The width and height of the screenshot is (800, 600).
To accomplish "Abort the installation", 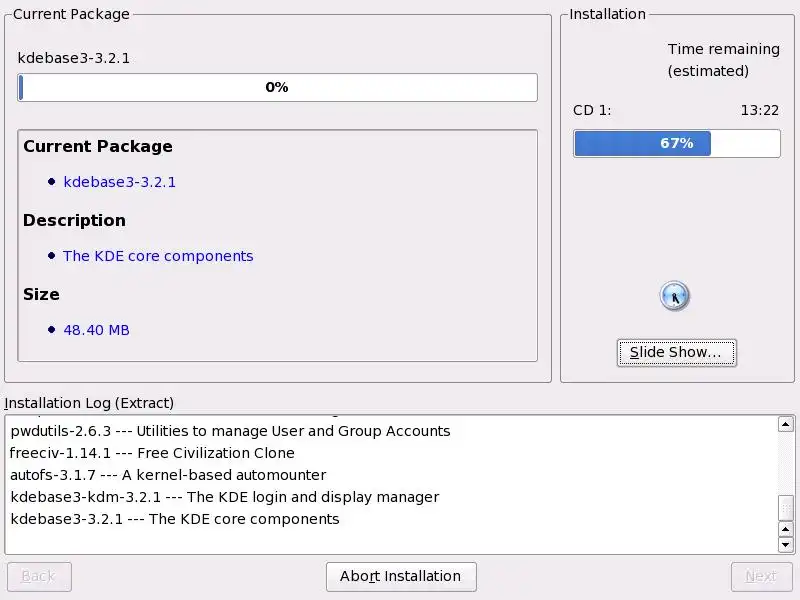I will pyautogui.click(x=401, y=577).
